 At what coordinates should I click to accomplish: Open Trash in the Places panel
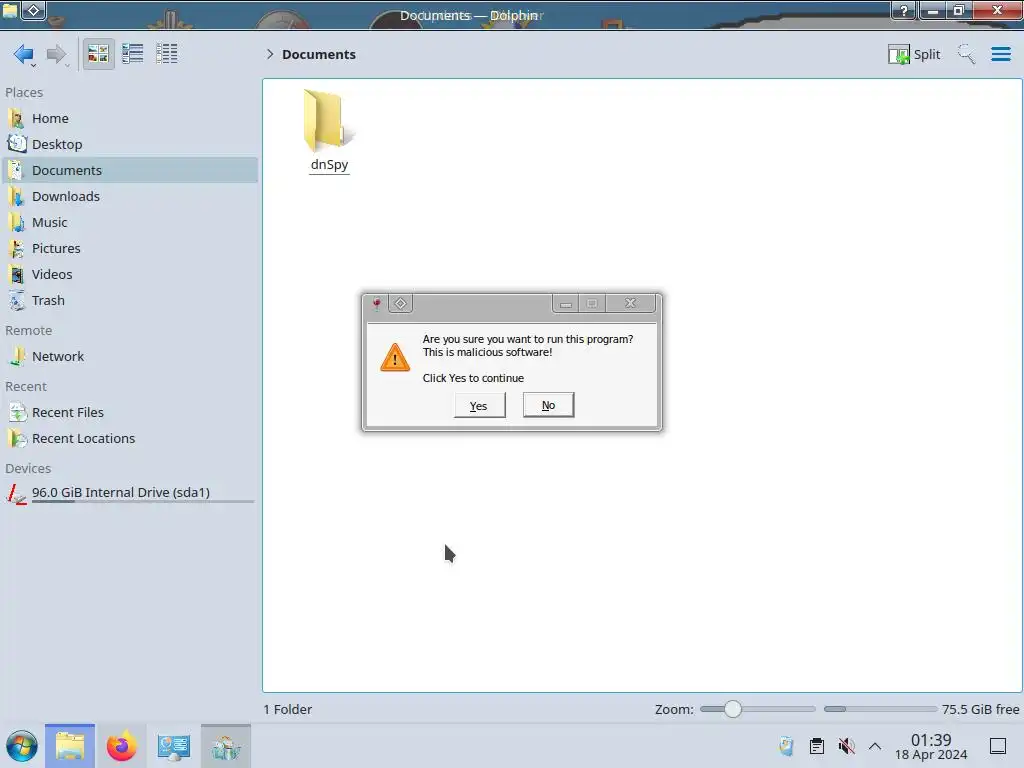click(131, 301)
